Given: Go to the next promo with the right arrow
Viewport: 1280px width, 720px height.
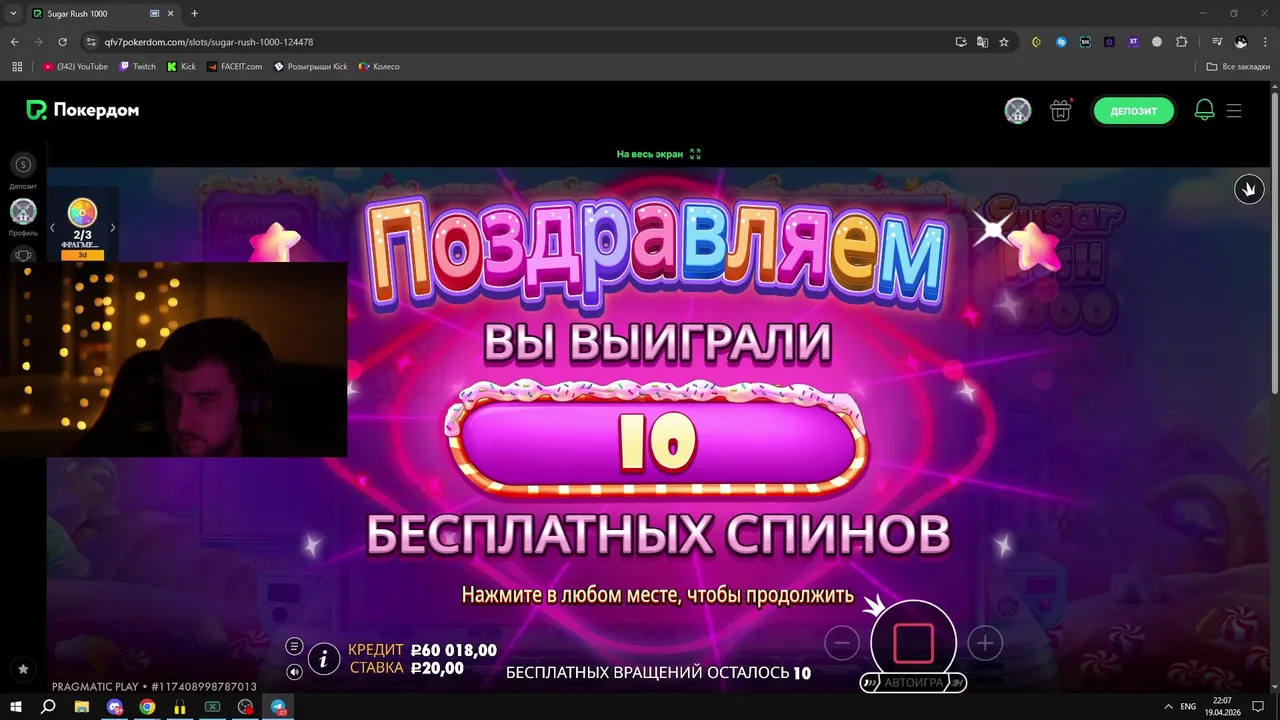Looking at the screenshot, I should click(112, 228).
